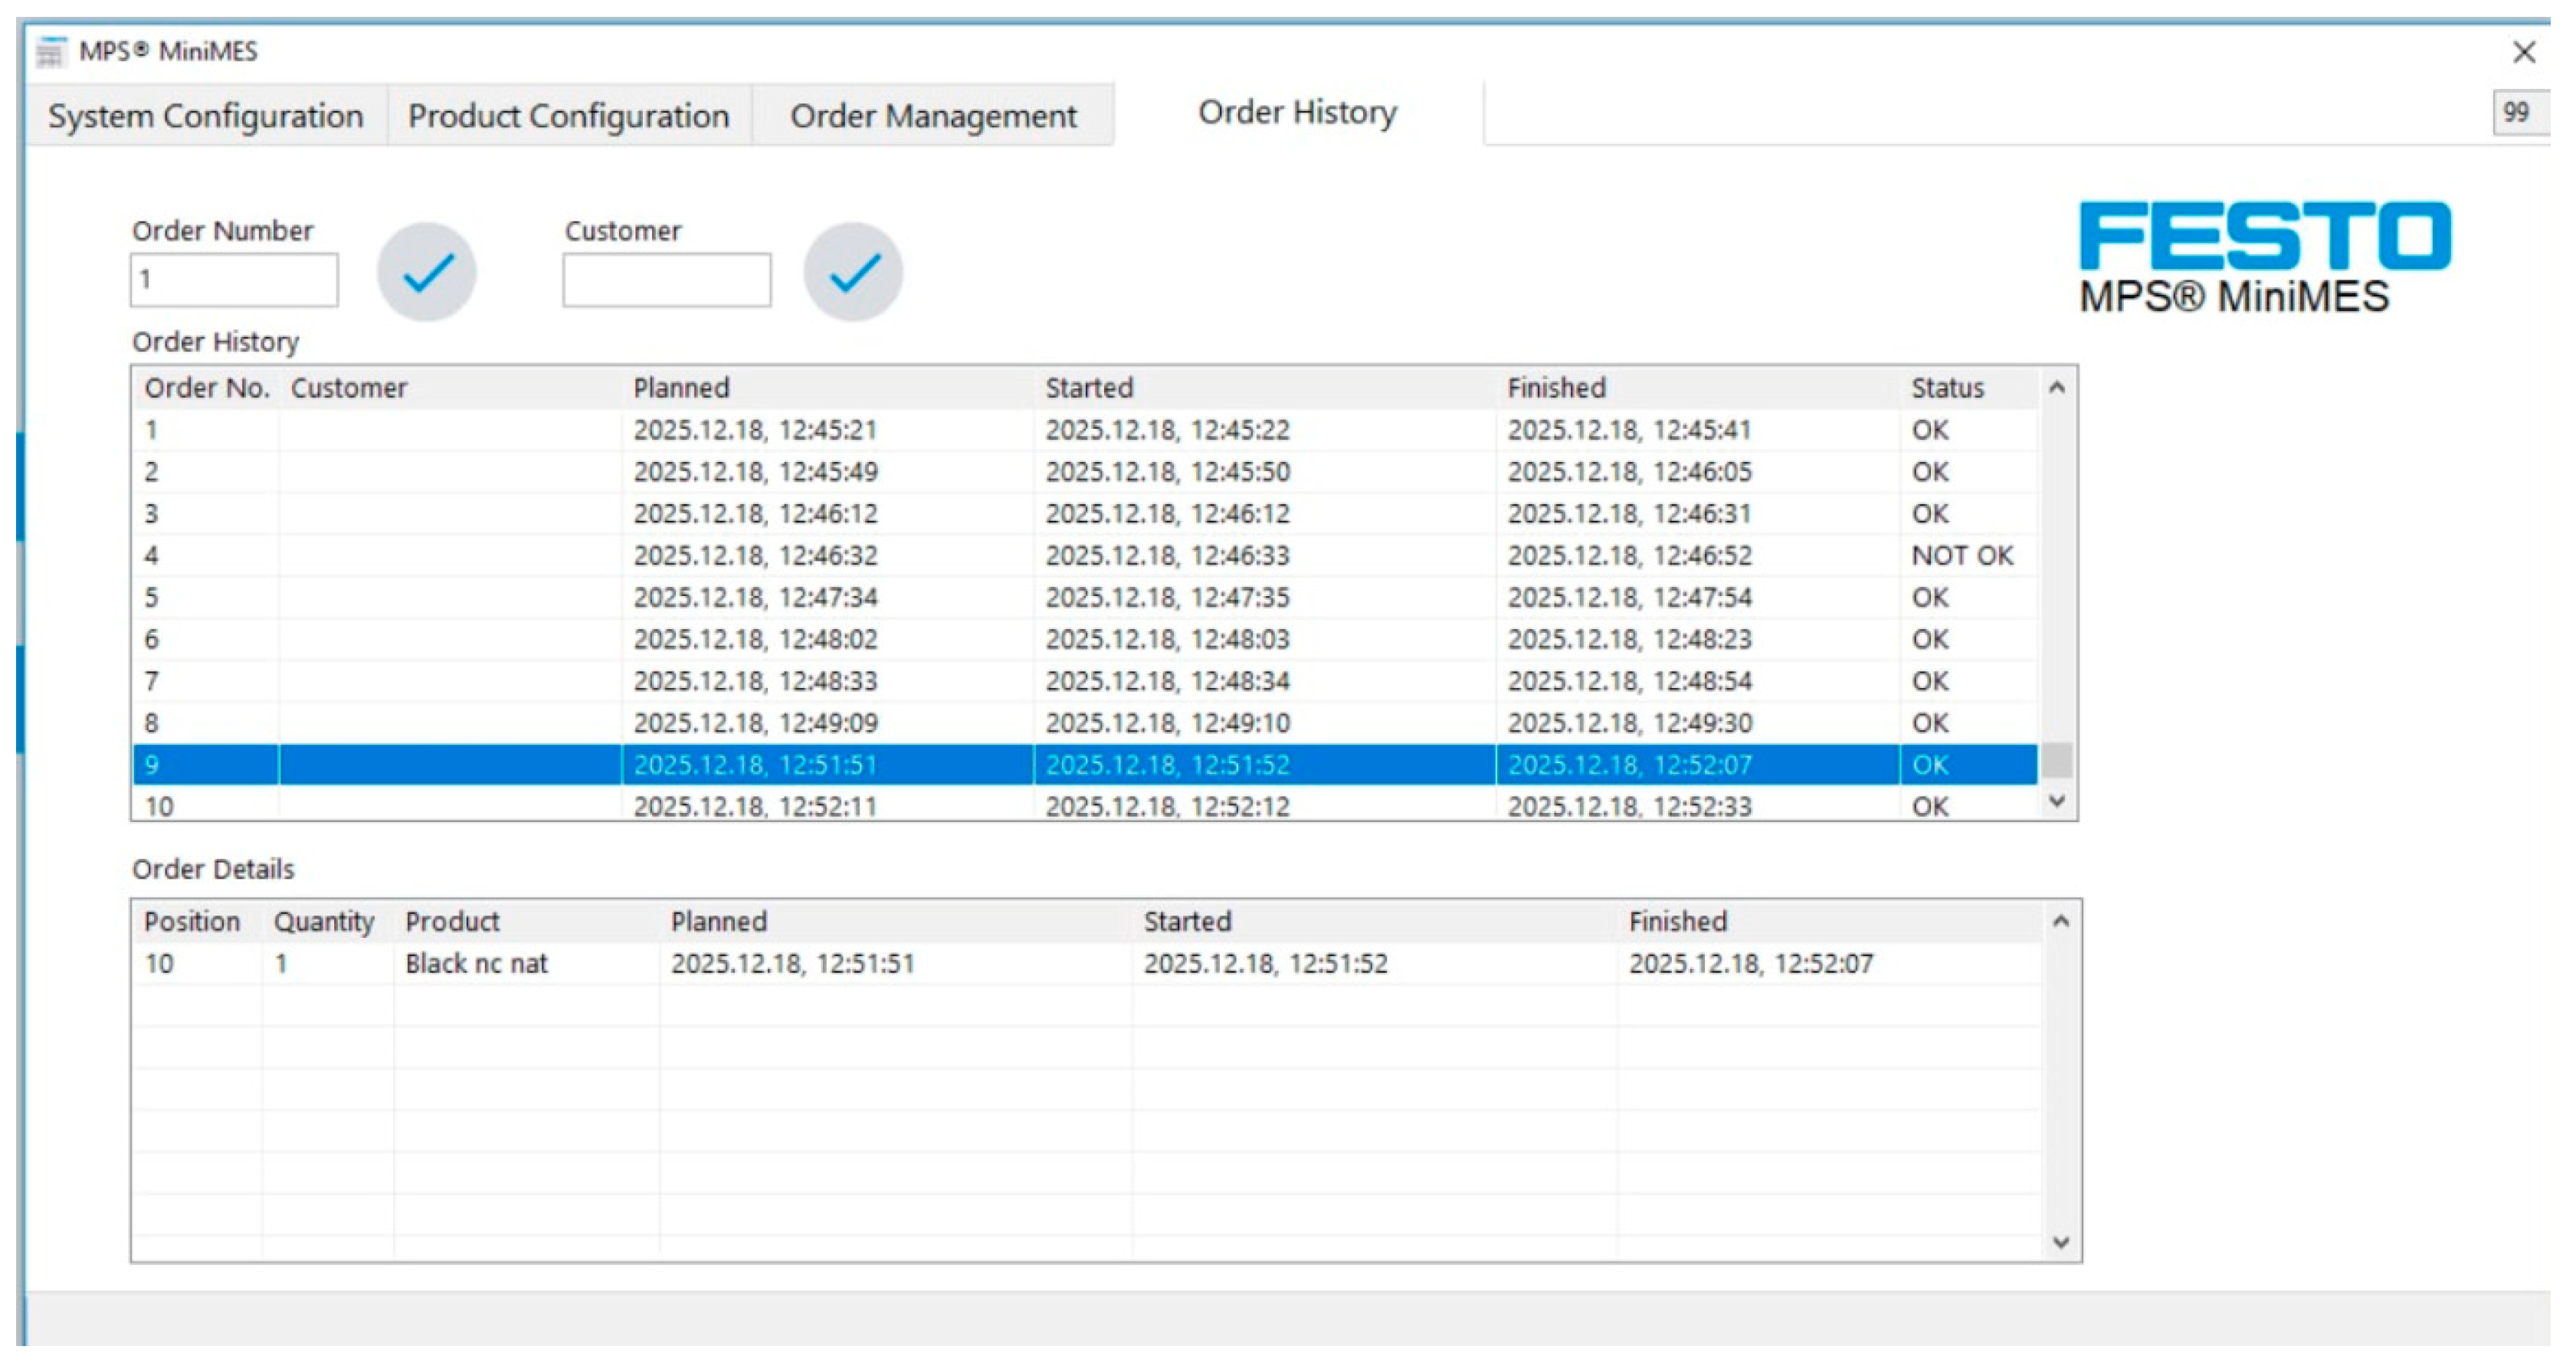Click the FESTO logo
This screenshot has height=1366, width=2576.
pos(2264,236)
